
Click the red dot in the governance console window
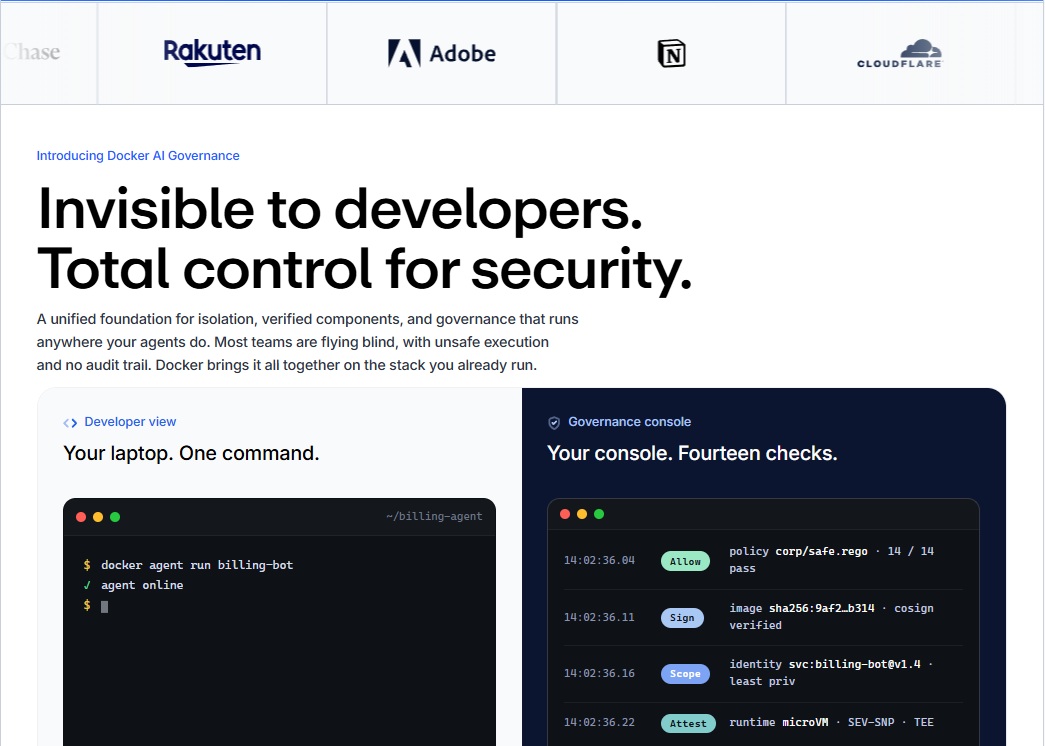565,514
